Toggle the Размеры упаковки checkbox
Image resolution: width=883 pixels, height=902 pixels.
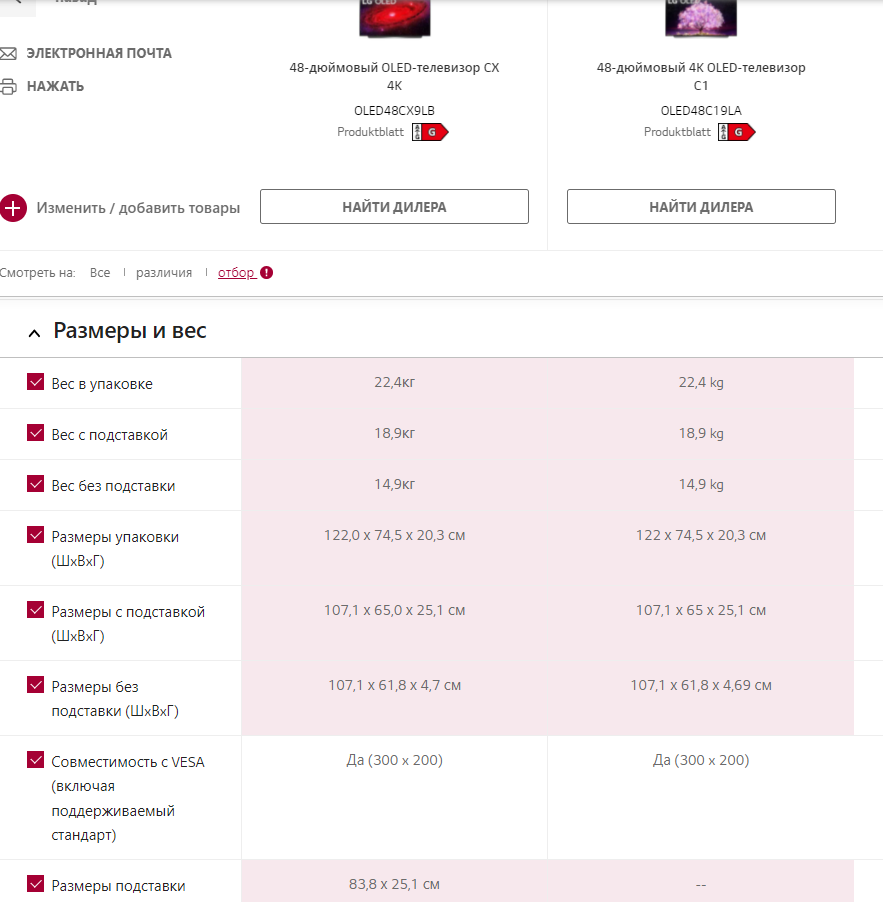36,535
